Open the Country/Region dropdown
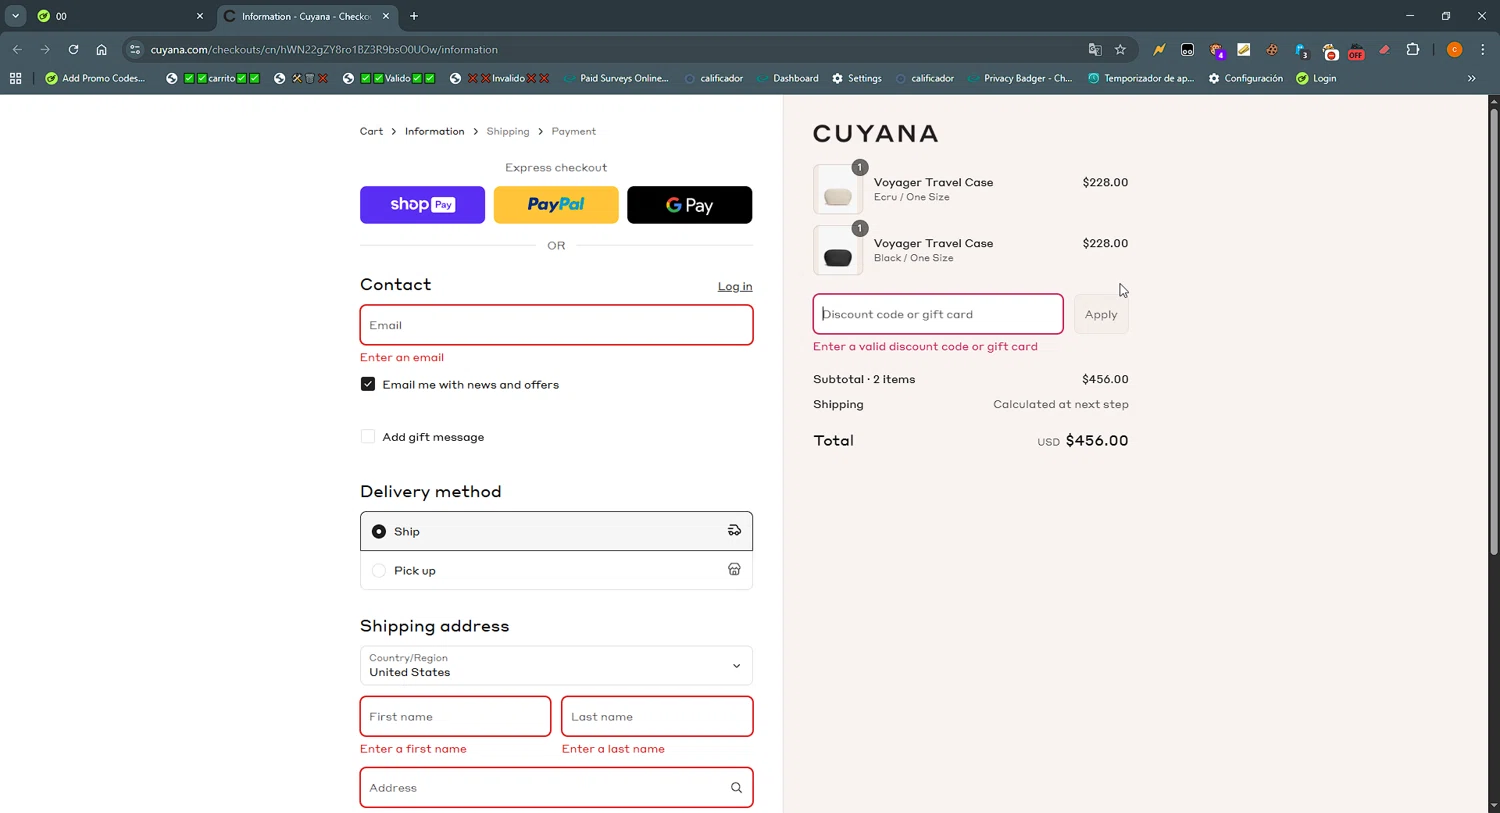This screenshot has width=1500, height=813. [556, 665]
